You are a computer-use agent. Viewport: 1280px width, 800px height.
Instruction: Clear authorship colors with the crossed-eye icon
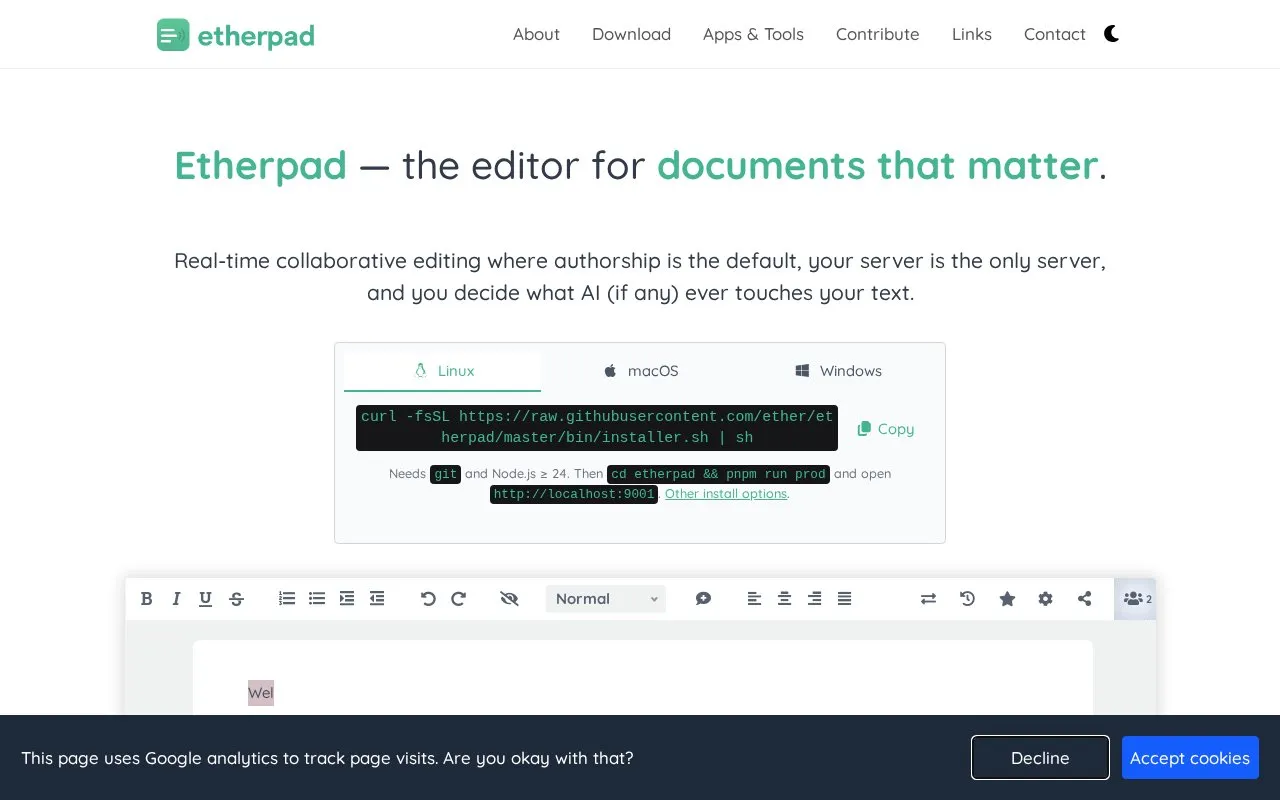pos(509,599)
